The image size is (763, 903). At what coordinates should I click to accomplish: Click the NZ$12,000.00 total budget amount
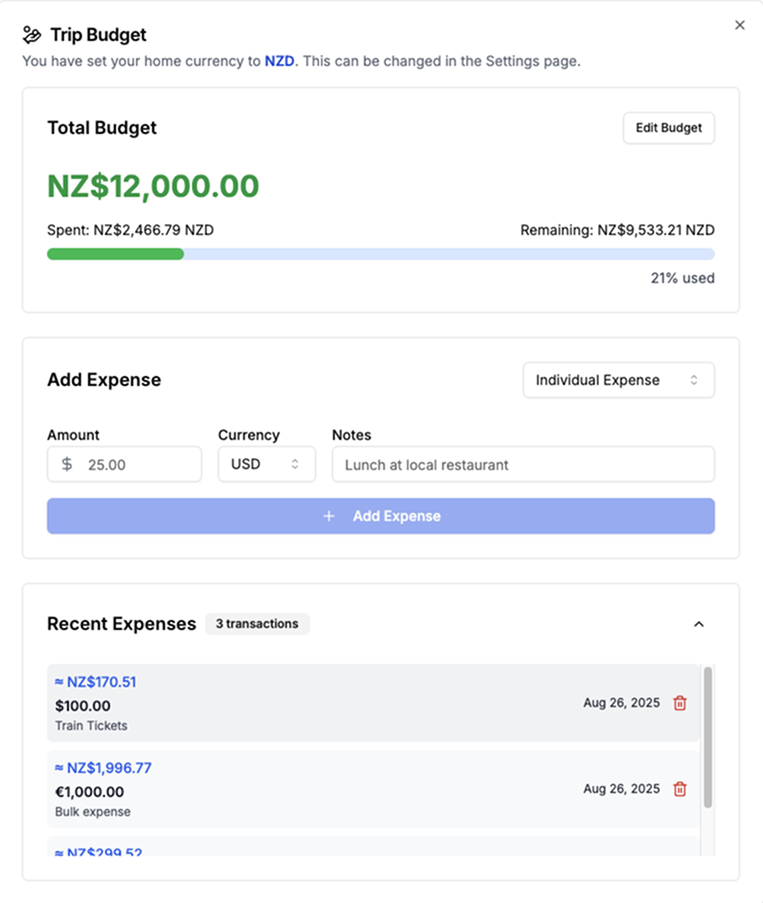pyautogui.click(x=153, y=186)
